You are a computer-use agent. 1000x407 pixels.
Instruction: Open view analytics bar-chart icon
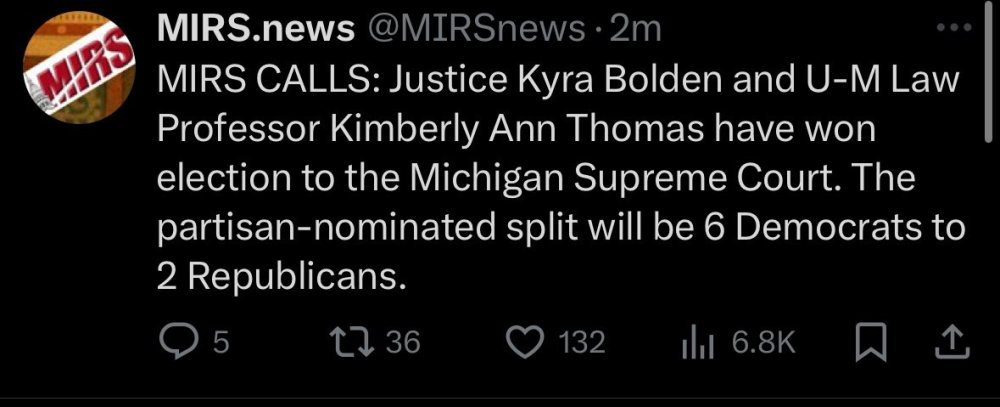[x=695, y=343]
